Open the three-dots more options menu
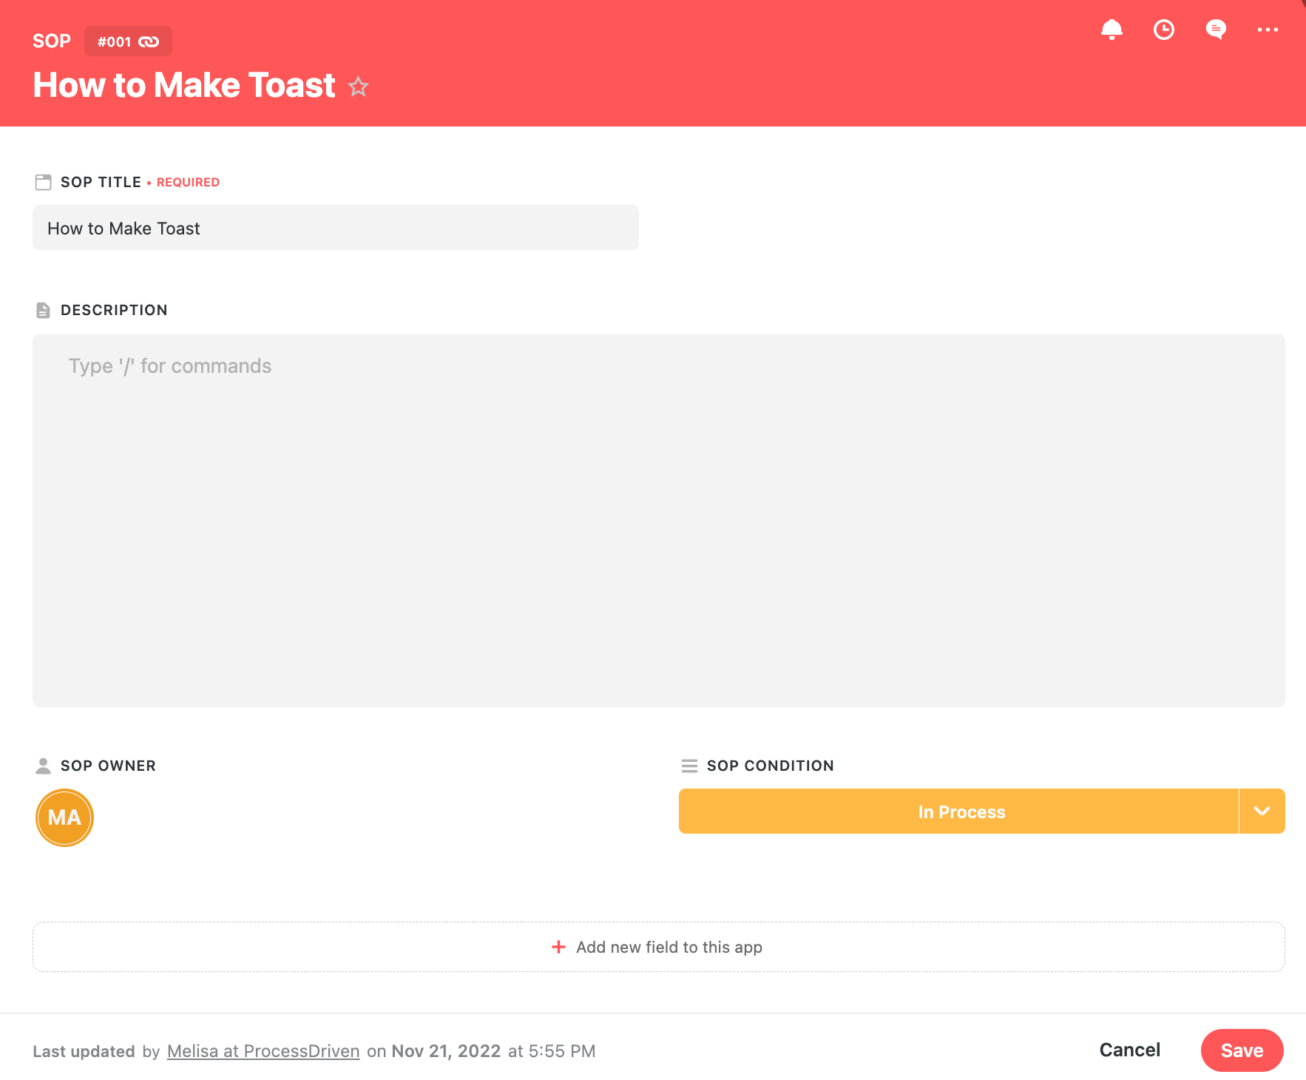 click(1268, 30)
